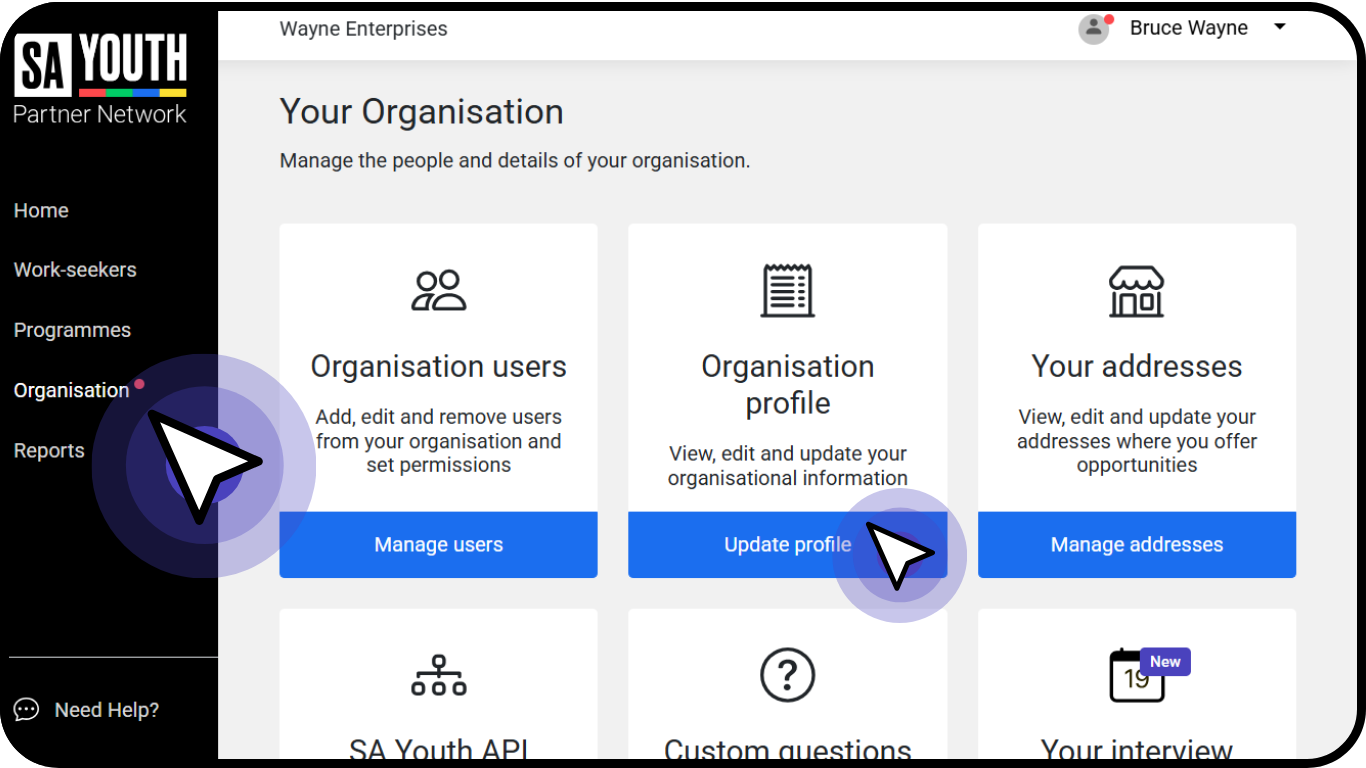The width and height of the screenshot is (1366, 768).
Task: Click the 'Manage the people and details' subtitle
Action: 515,160
